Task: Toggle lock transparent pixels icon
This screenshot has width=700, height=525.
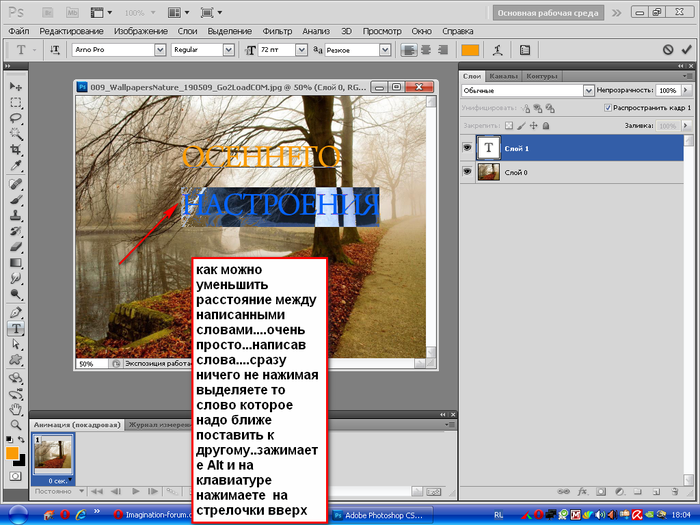Action: 509,125
